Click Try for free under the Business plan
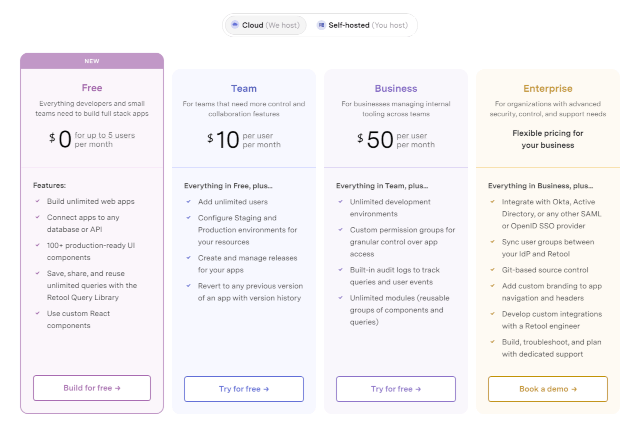The height and width of the screenshot is (434, 640). click(396, 388)
